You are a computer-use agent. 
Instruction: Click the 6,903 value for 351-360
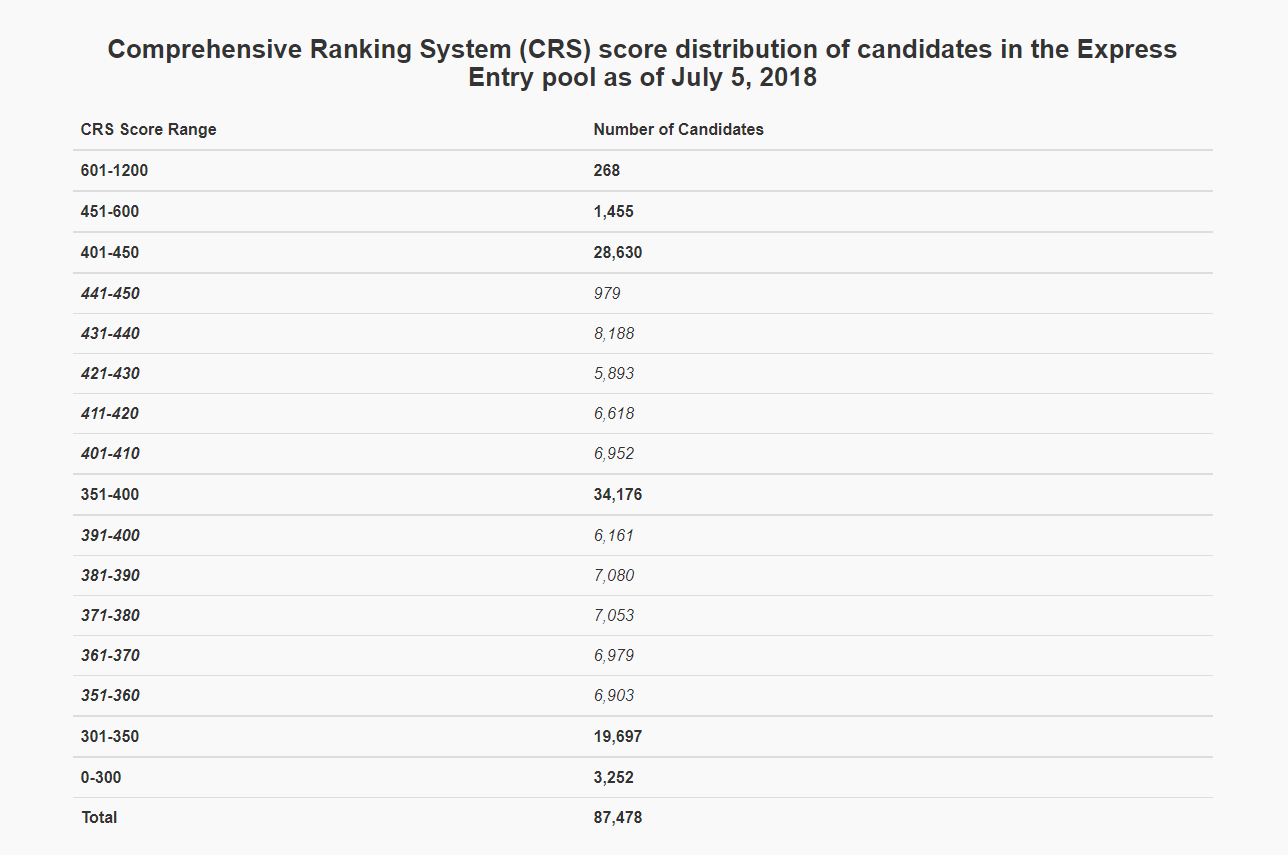pyautogui.click(x=613, y=696)
